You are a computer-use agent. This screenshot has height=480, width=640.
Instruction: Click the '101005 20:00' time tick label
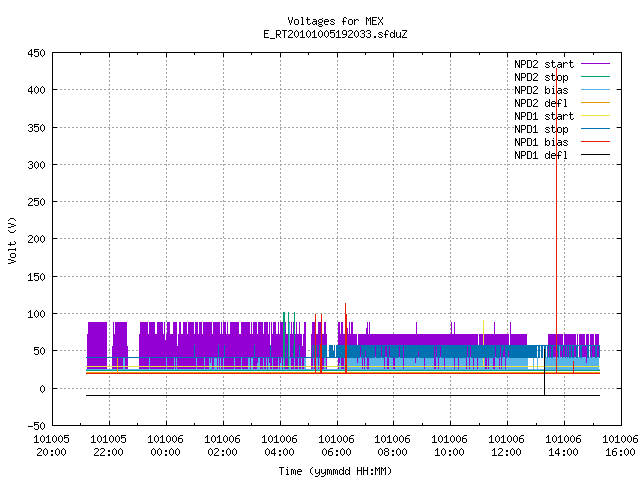point(51,445)
